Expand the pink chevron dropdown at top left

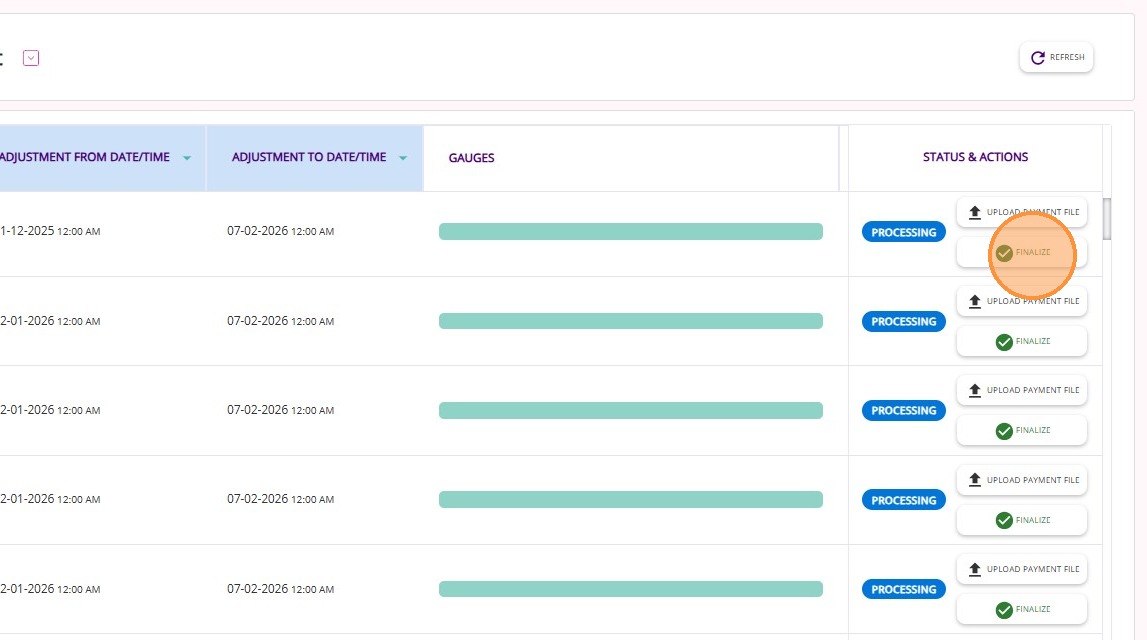pyautogui.click(x=31, y=58)
